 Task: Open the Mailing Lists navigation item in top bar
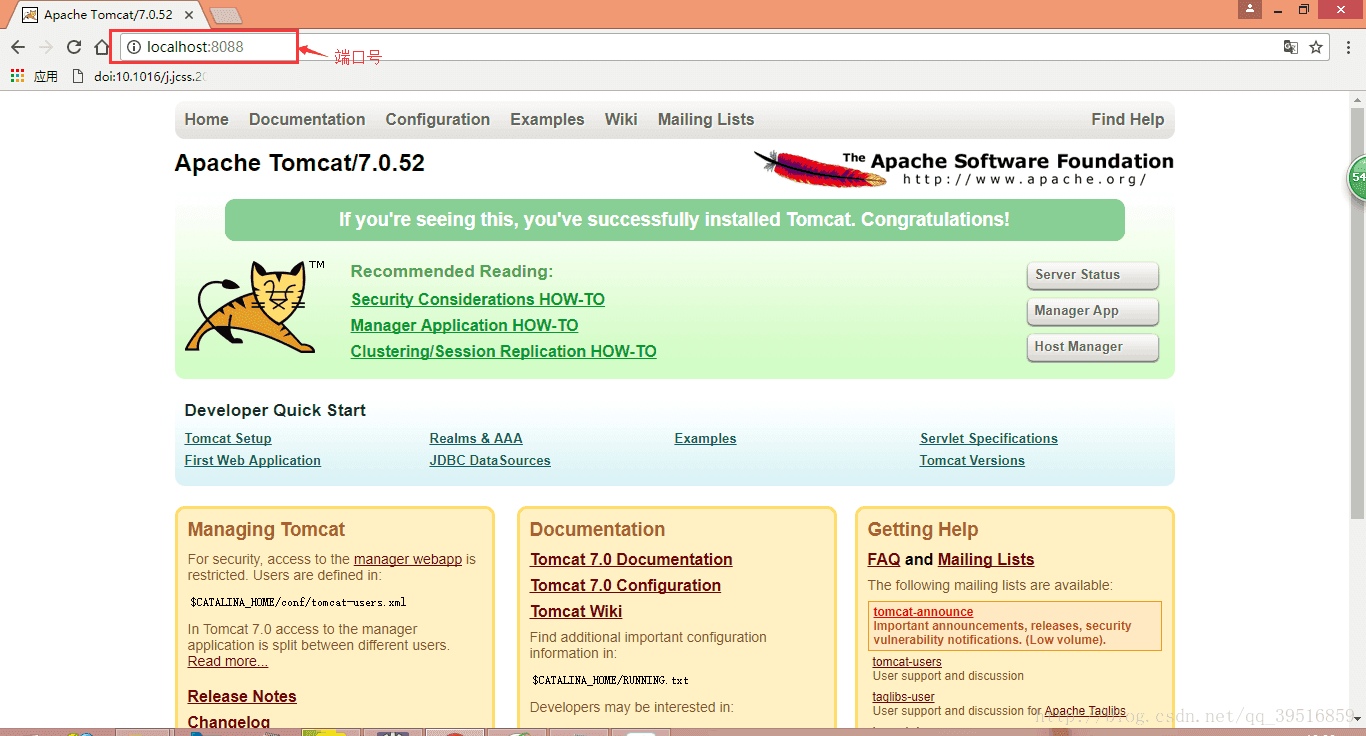(x=706, y=119)
